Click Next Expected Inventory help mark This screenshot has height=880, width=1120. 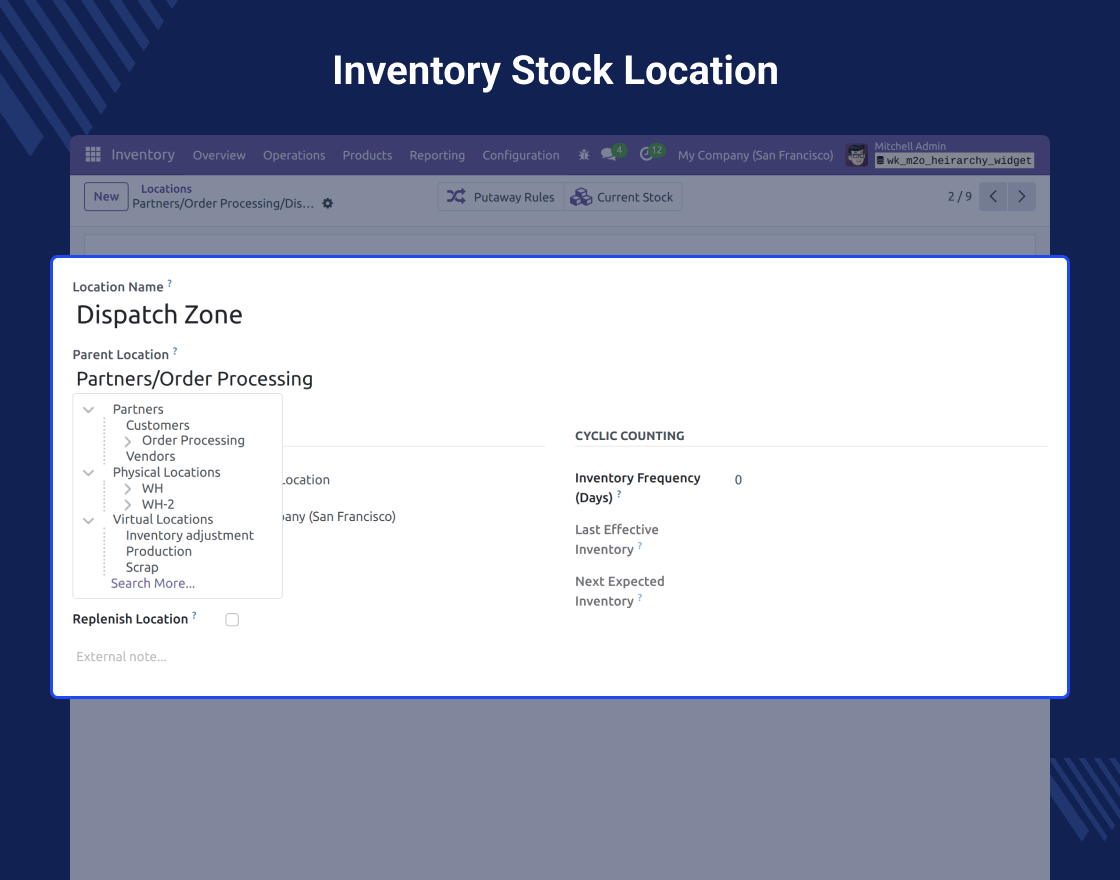click(x=640, y=597)
